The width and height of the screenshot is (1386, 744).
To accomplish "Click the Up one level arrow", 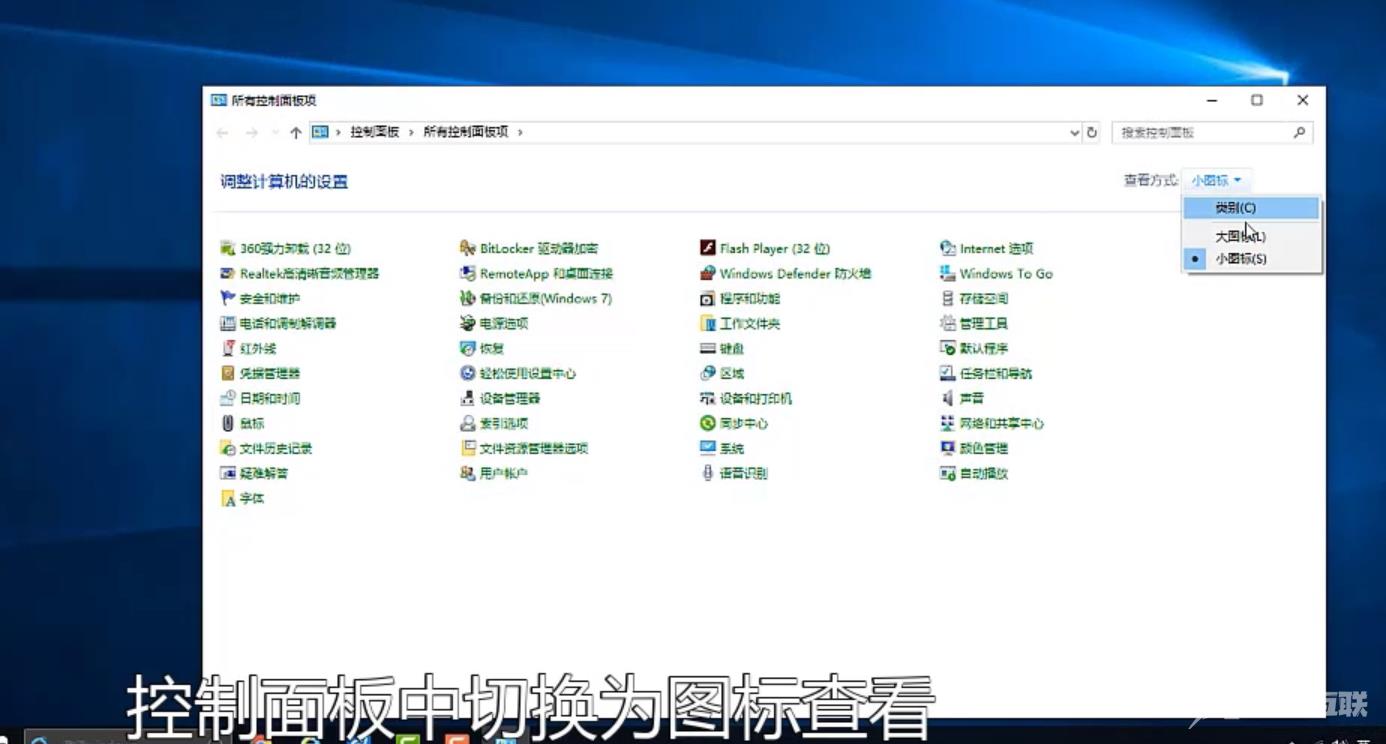I will pos(296,132).
